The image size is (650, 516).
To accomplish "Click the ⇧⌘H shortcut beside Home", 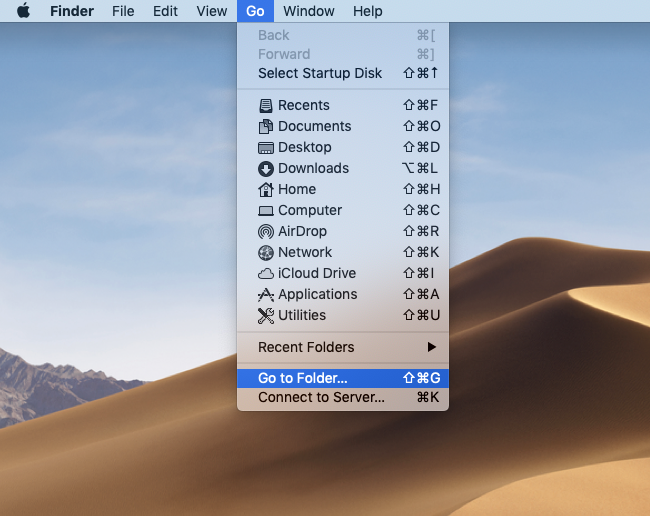I will click(422, 189).
